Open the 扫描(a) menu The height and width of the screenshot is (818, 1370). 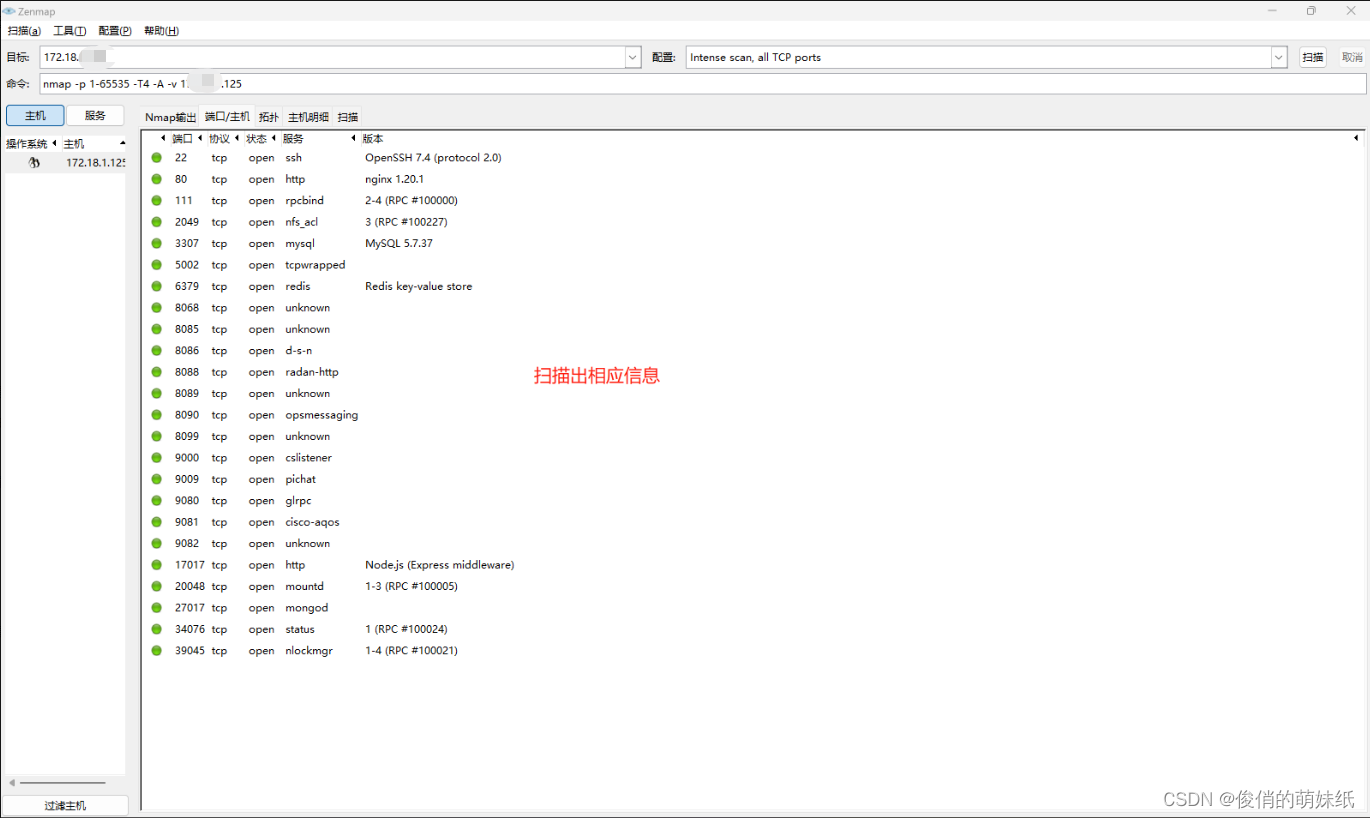click(25, 31)
